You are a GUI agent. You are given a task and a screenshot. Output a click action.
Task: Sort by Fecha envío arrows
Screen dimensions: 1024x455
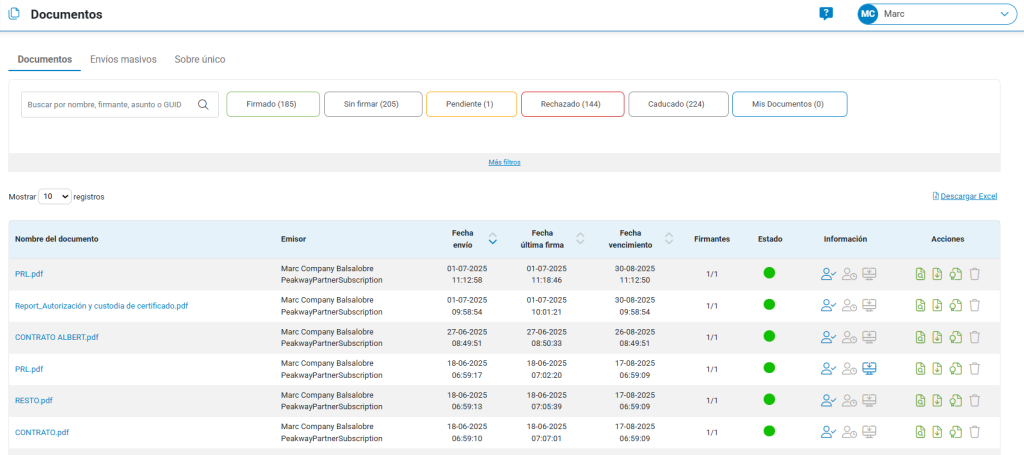point(493,239)
